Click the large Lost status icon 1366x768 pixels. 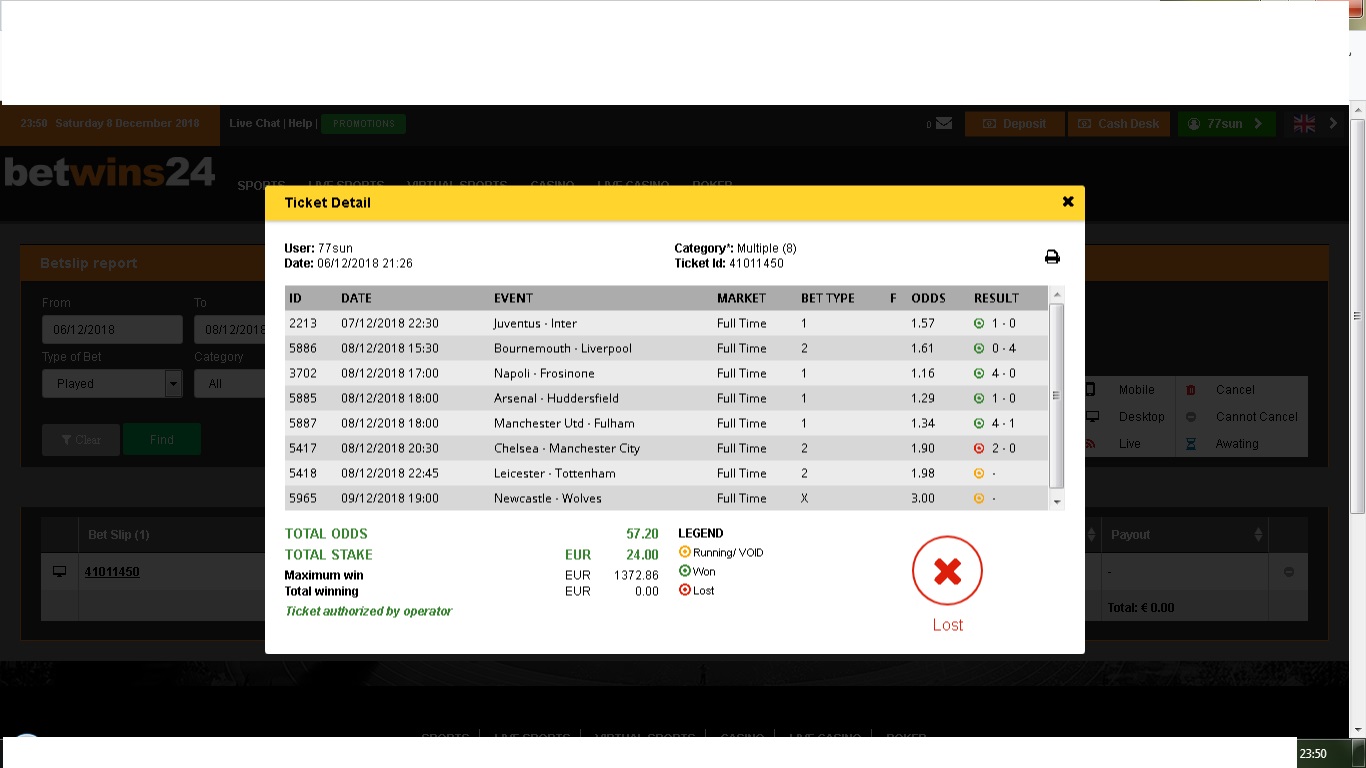coord(947,571)
